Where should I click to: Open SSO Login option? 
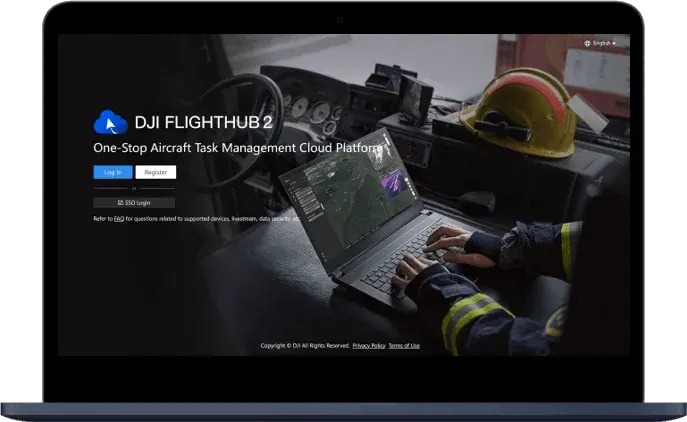[x=134, y=203]
